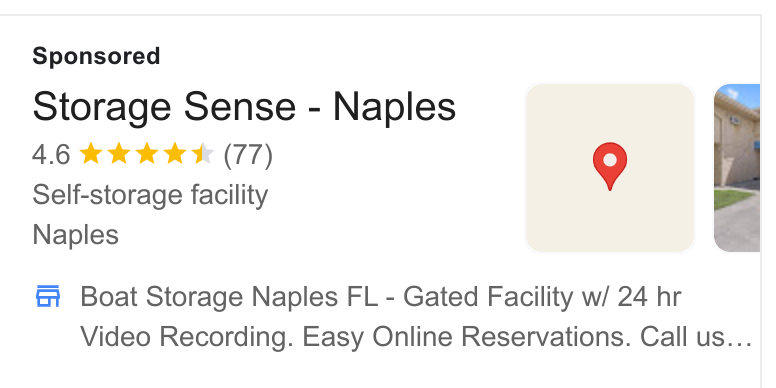
Task: Click the blue storefront icon
Action: coord(48,296)
